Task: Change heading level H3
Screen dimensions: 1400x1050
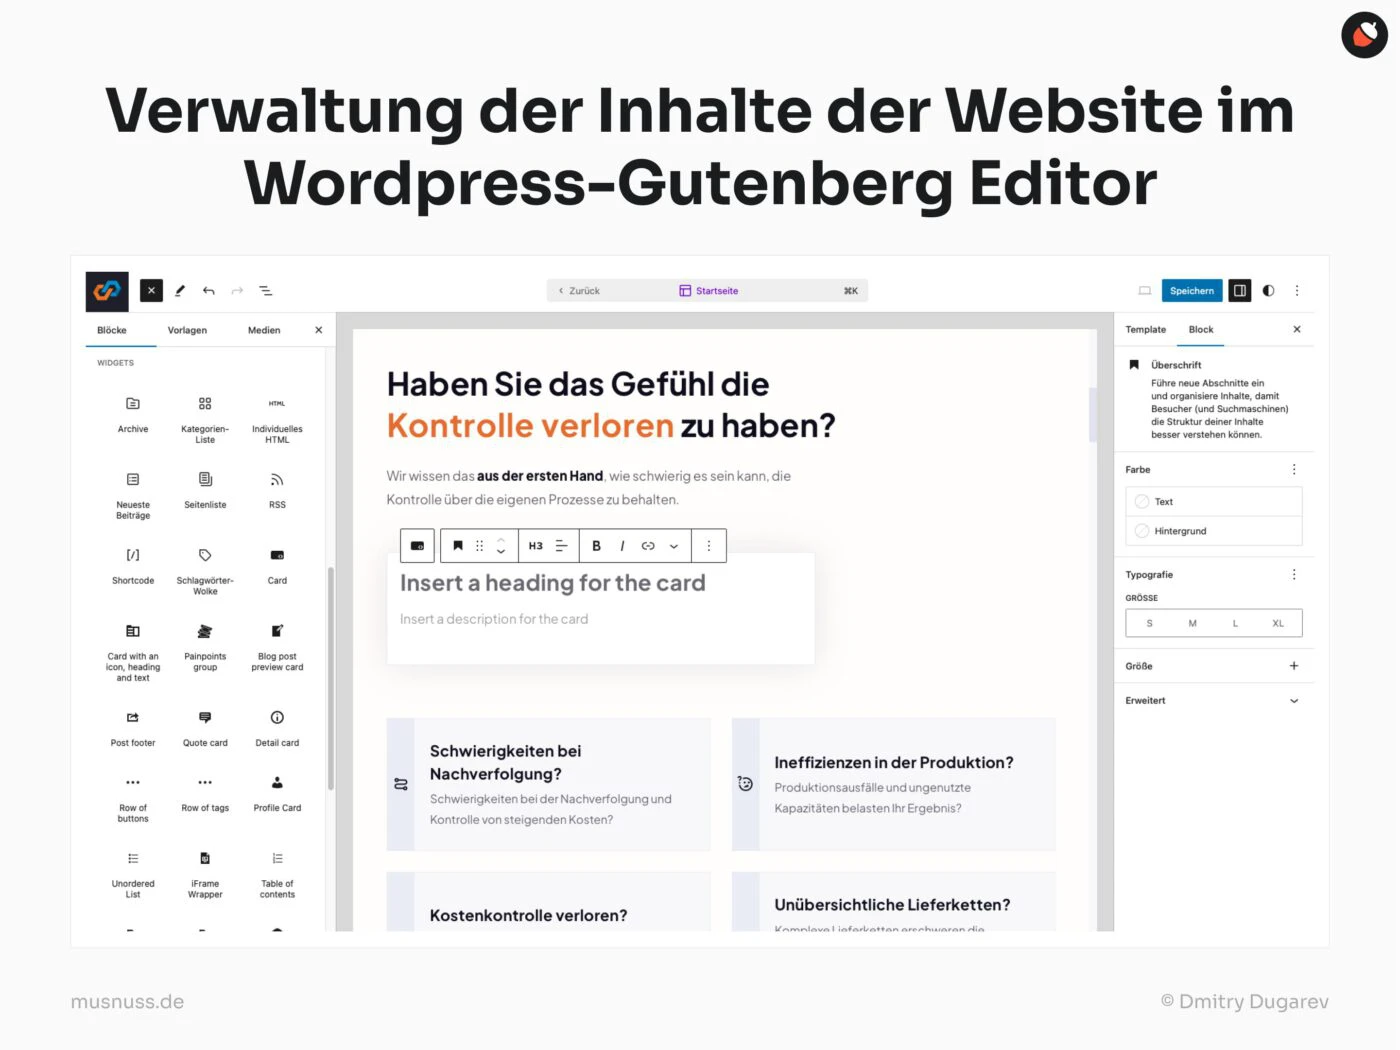Action: [x=536, y=546]
